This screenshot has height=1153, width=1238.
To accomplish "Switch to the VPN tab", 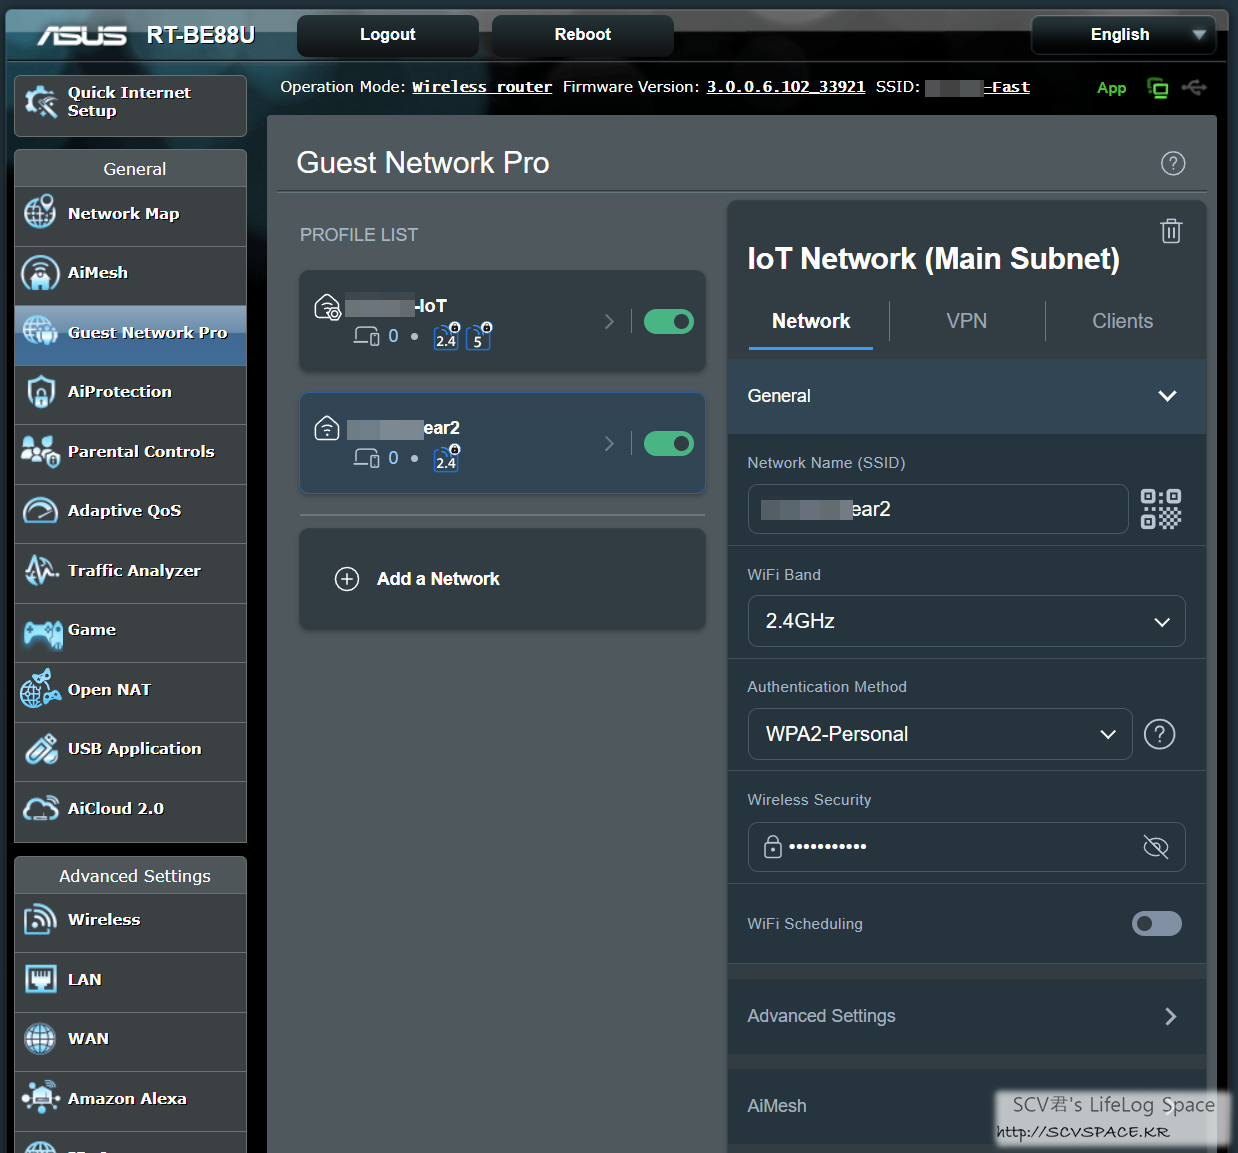I will click(x=967, y=321).
